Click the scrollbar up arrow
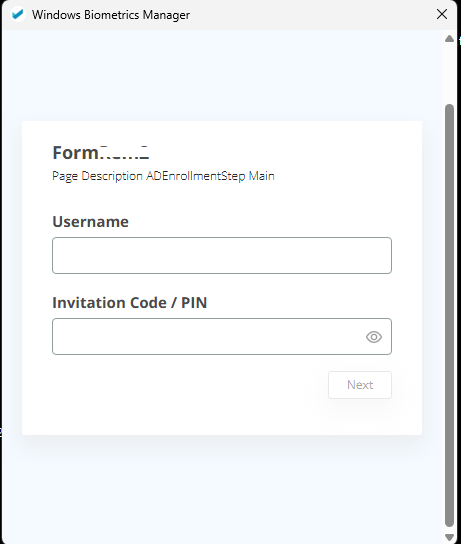The width and height of the screenshot is (461, 544). pyautogui.click(x=449, y=39)
